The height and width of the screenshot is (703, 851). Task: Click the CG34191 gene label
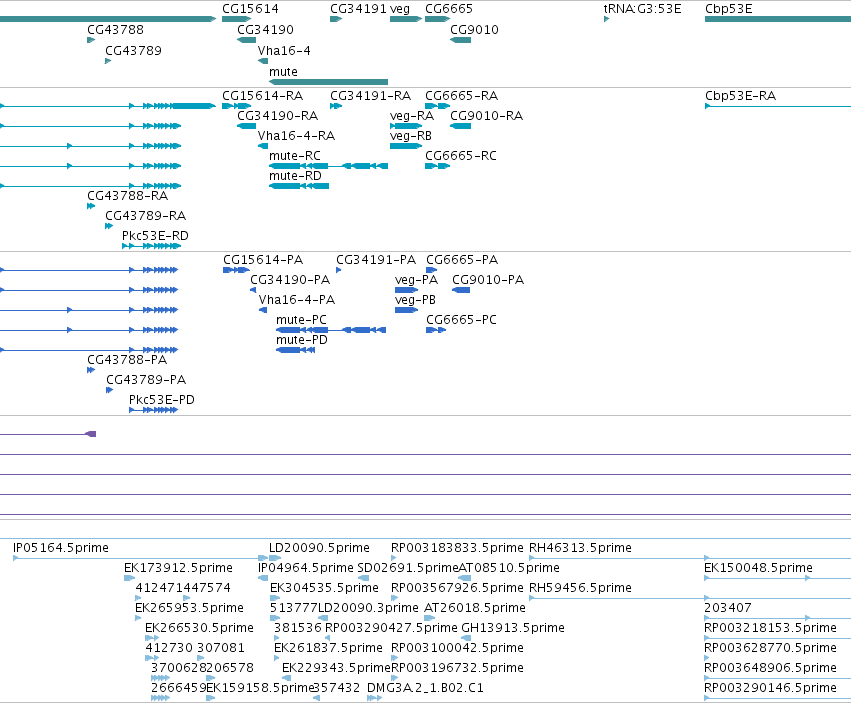[x=358, y=9]
